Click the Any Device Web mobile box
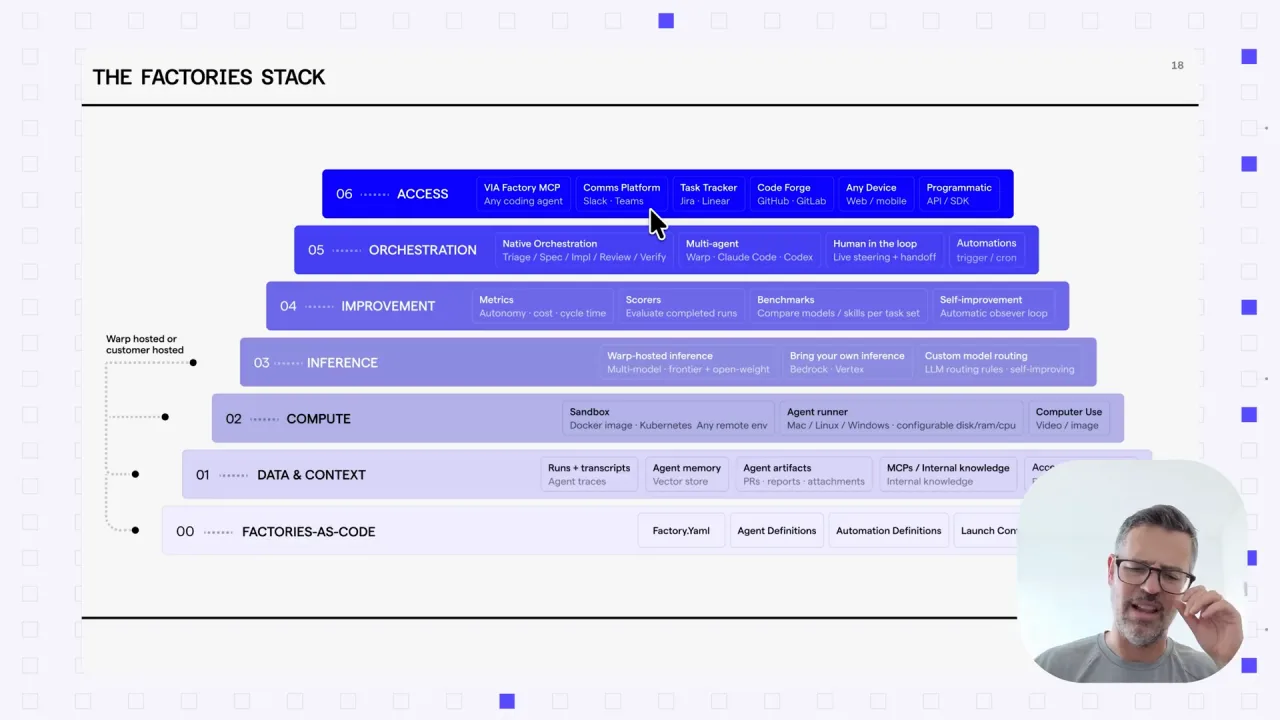Image resolution: width=1280 pixels, height=720 pixels. [x=875, y=194]
